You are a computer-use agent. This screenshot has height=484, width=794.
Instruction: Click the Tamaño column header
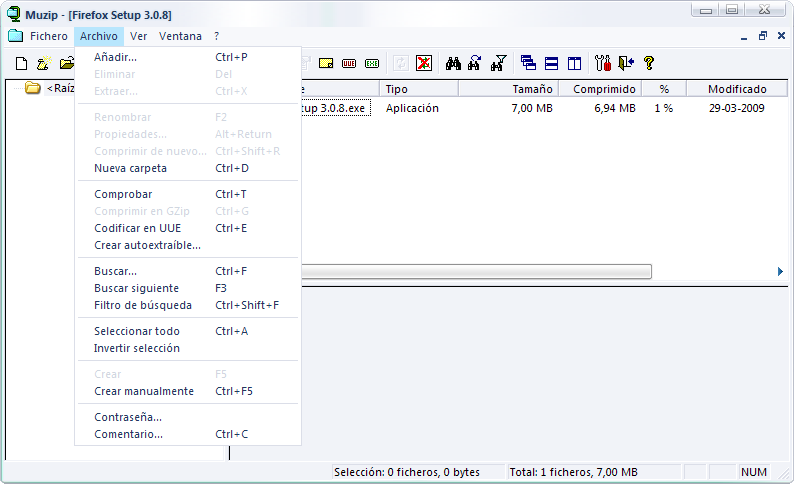click(x=532, y=89)
